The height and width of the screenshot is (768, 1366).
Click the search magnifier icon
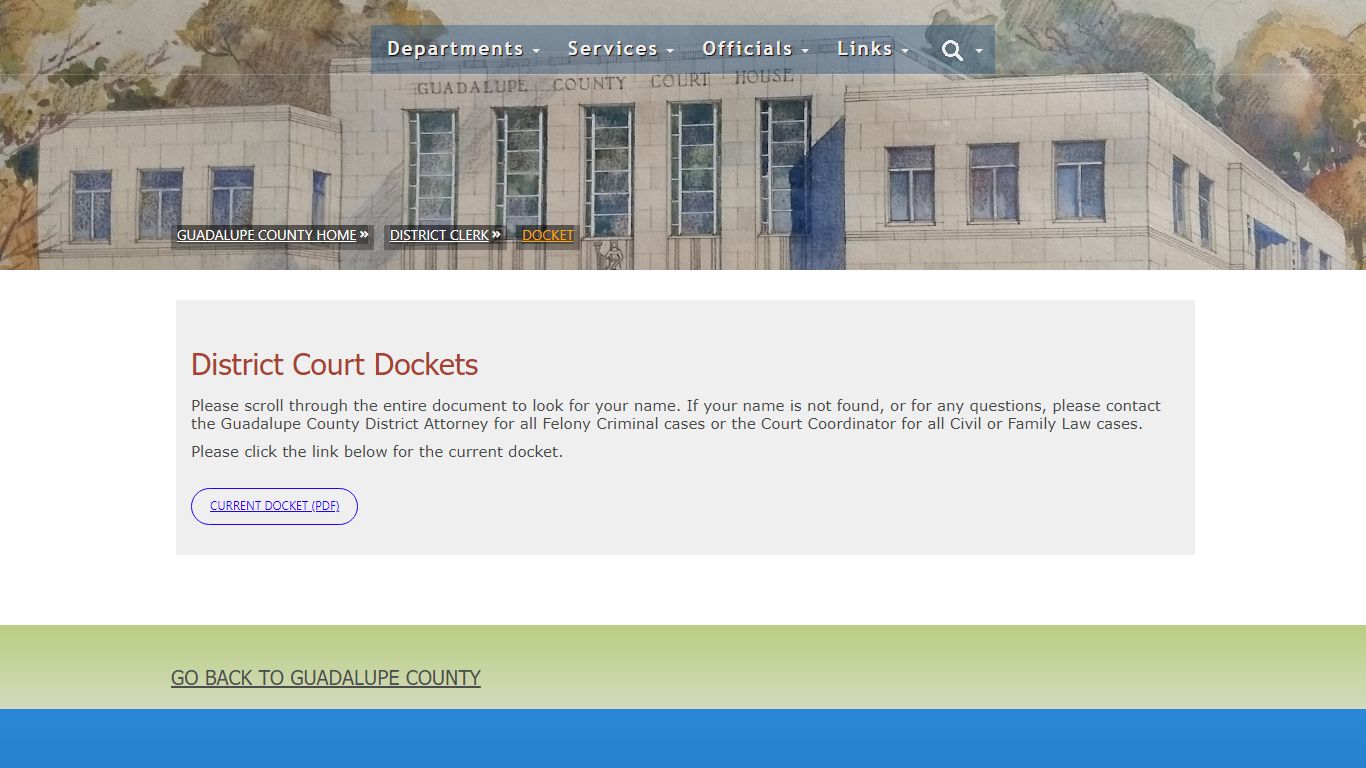[952, 50]
